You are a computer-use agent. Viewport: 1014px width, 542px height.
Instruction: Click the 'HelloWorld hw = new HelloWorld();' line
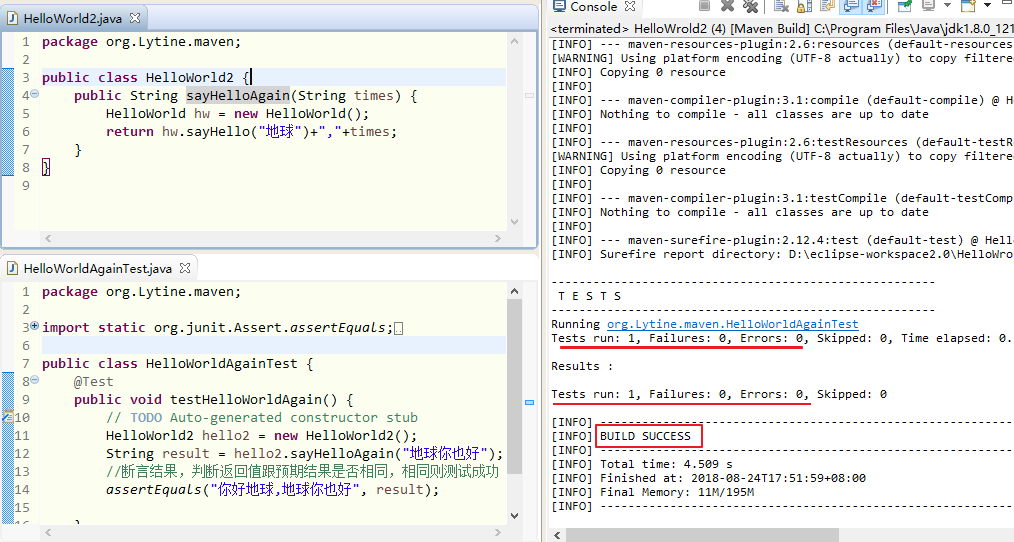pyautogui.click(x=237, y=114)
